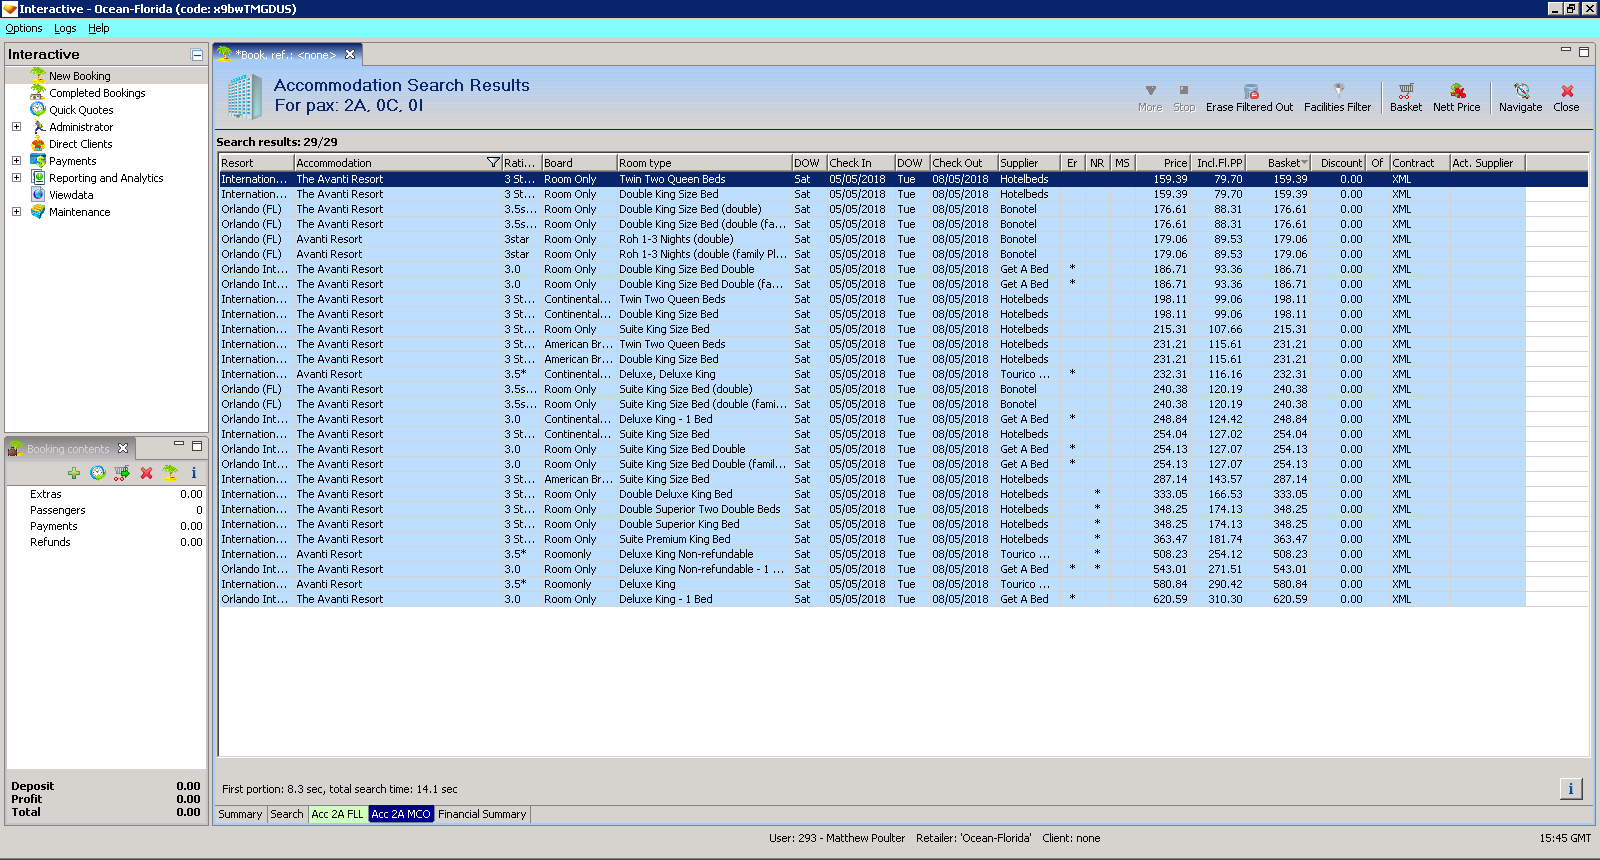This screenshot has width=1600, height=860.
Task: Select the Quick Quotes tree item
Action: point(81,110)
